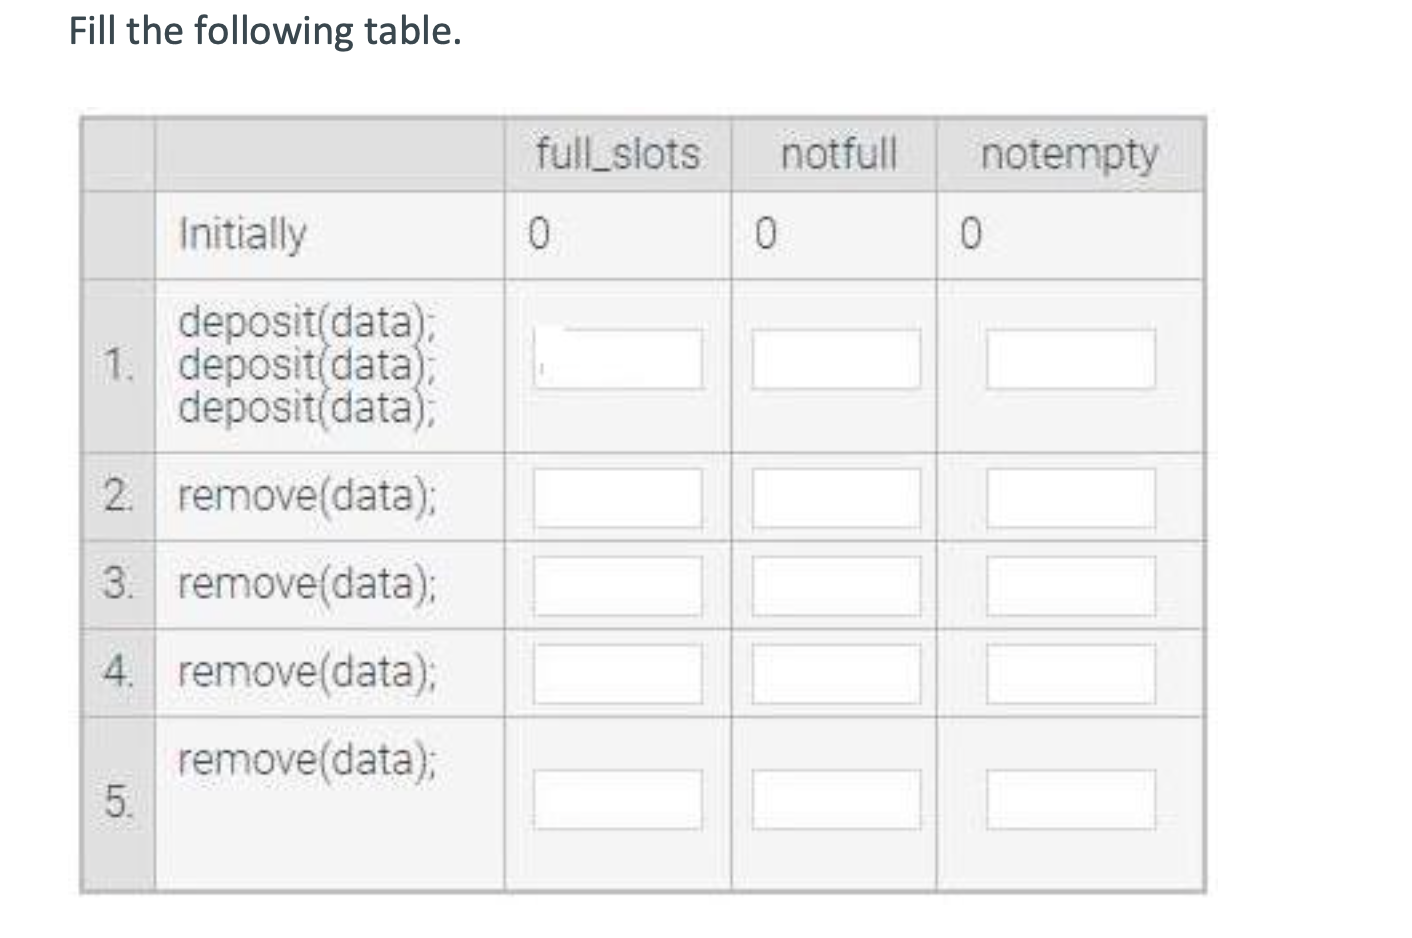The width and height of the screenshot is (1412, 938).
Task: Click the full_slots column header
Action: coord(618,154)
